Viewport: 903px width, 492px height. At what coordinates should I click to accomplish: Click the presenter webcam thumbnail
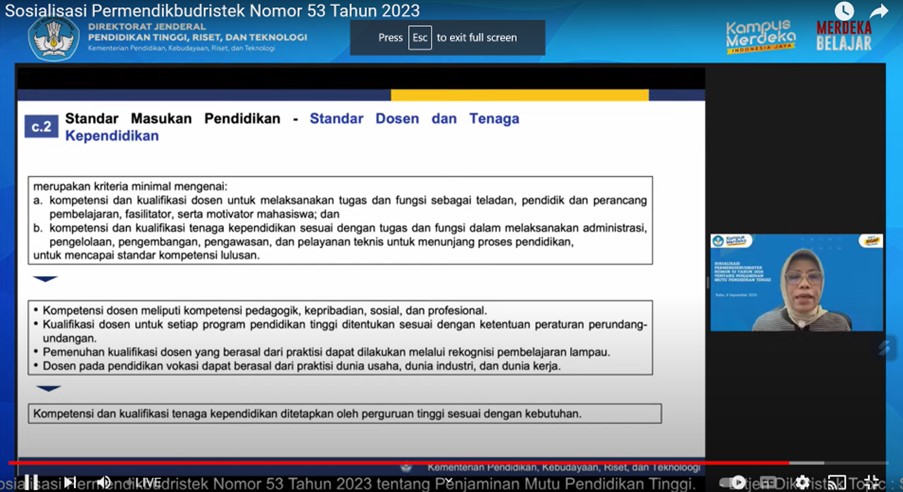pos(796,282)
